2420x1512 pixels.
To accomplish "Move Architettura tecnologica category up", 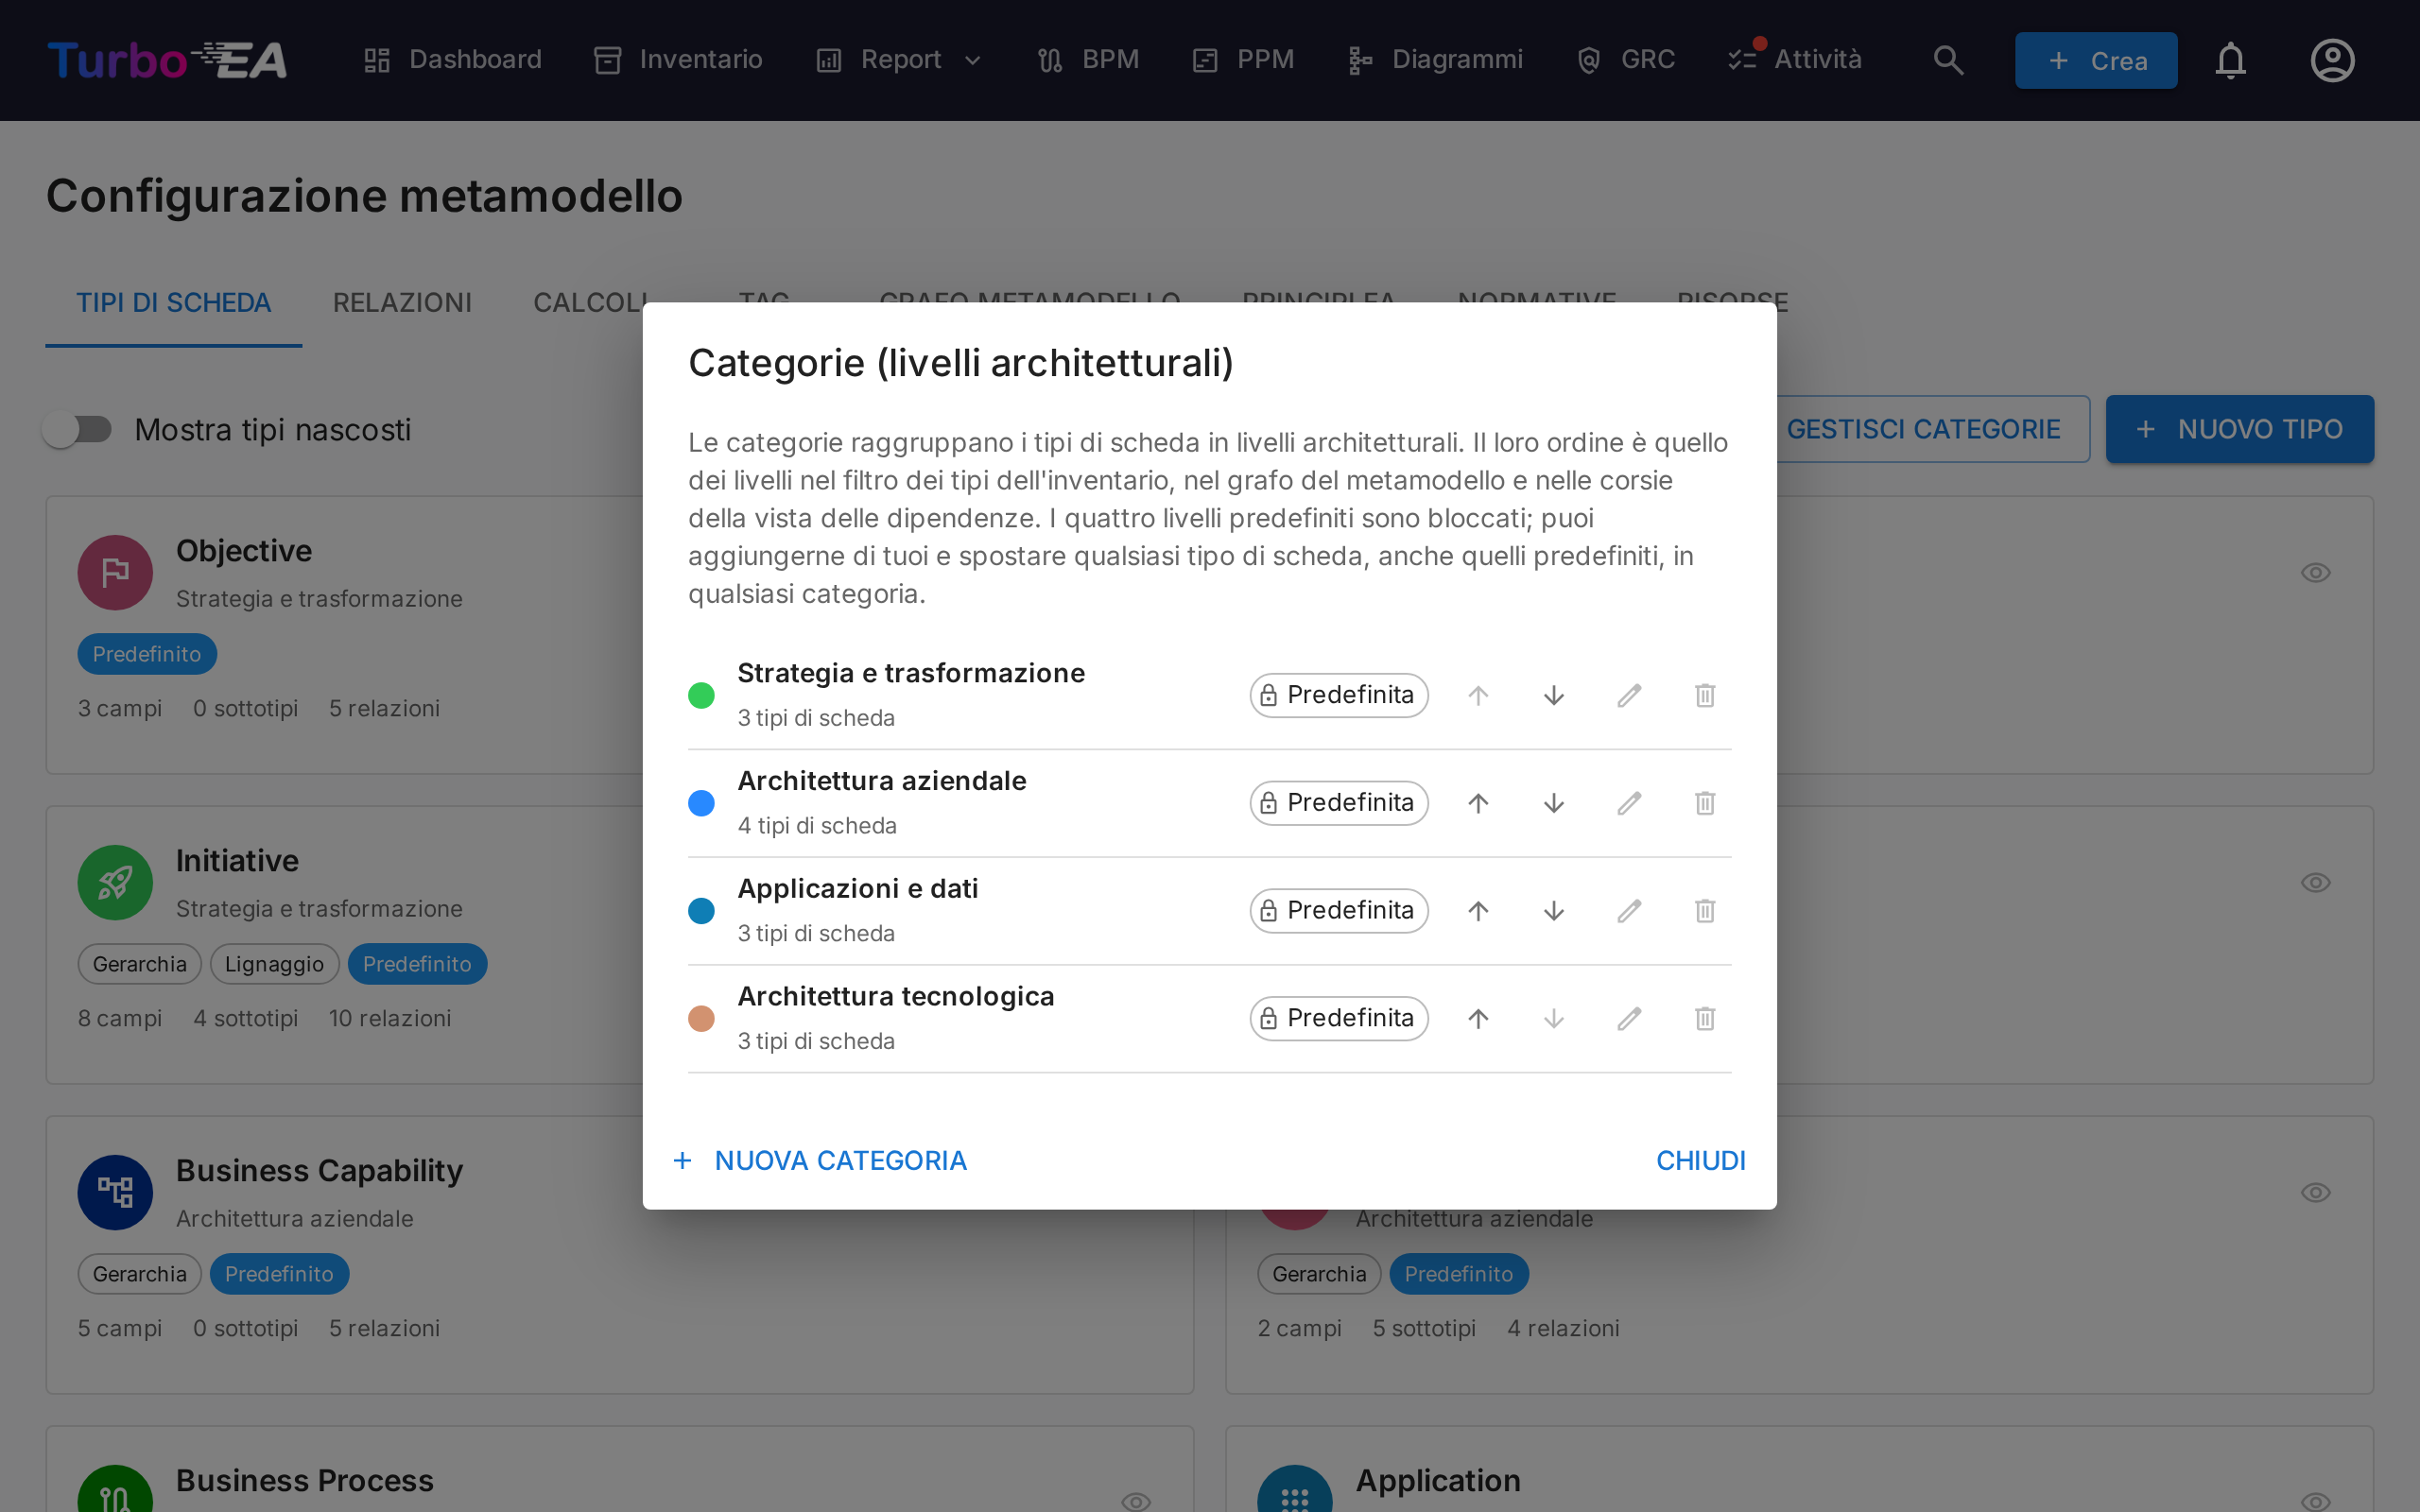I will pyautogui.click(x=1478, y=1018).
